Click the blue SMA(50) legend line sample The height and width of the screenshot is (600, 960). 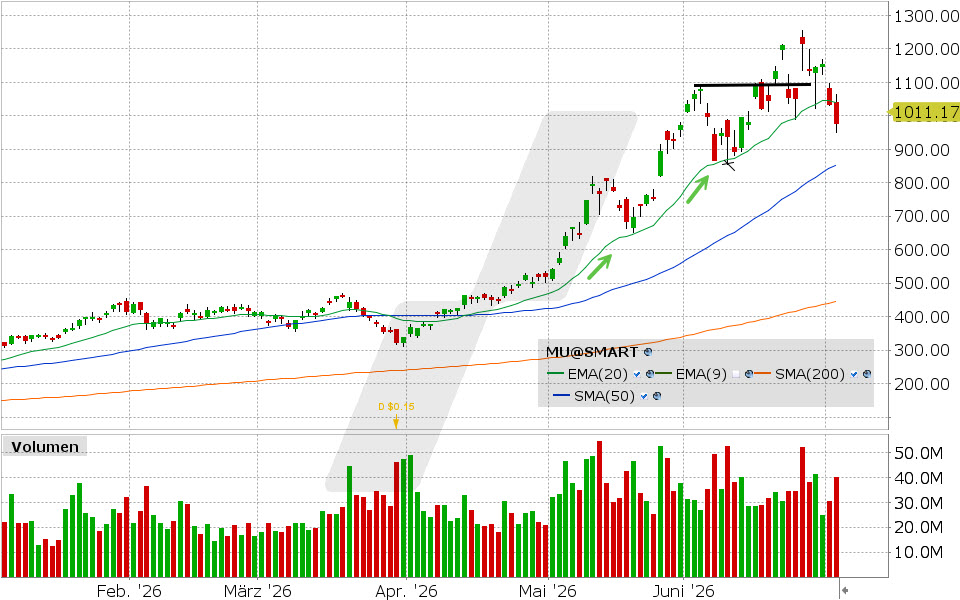561,396
